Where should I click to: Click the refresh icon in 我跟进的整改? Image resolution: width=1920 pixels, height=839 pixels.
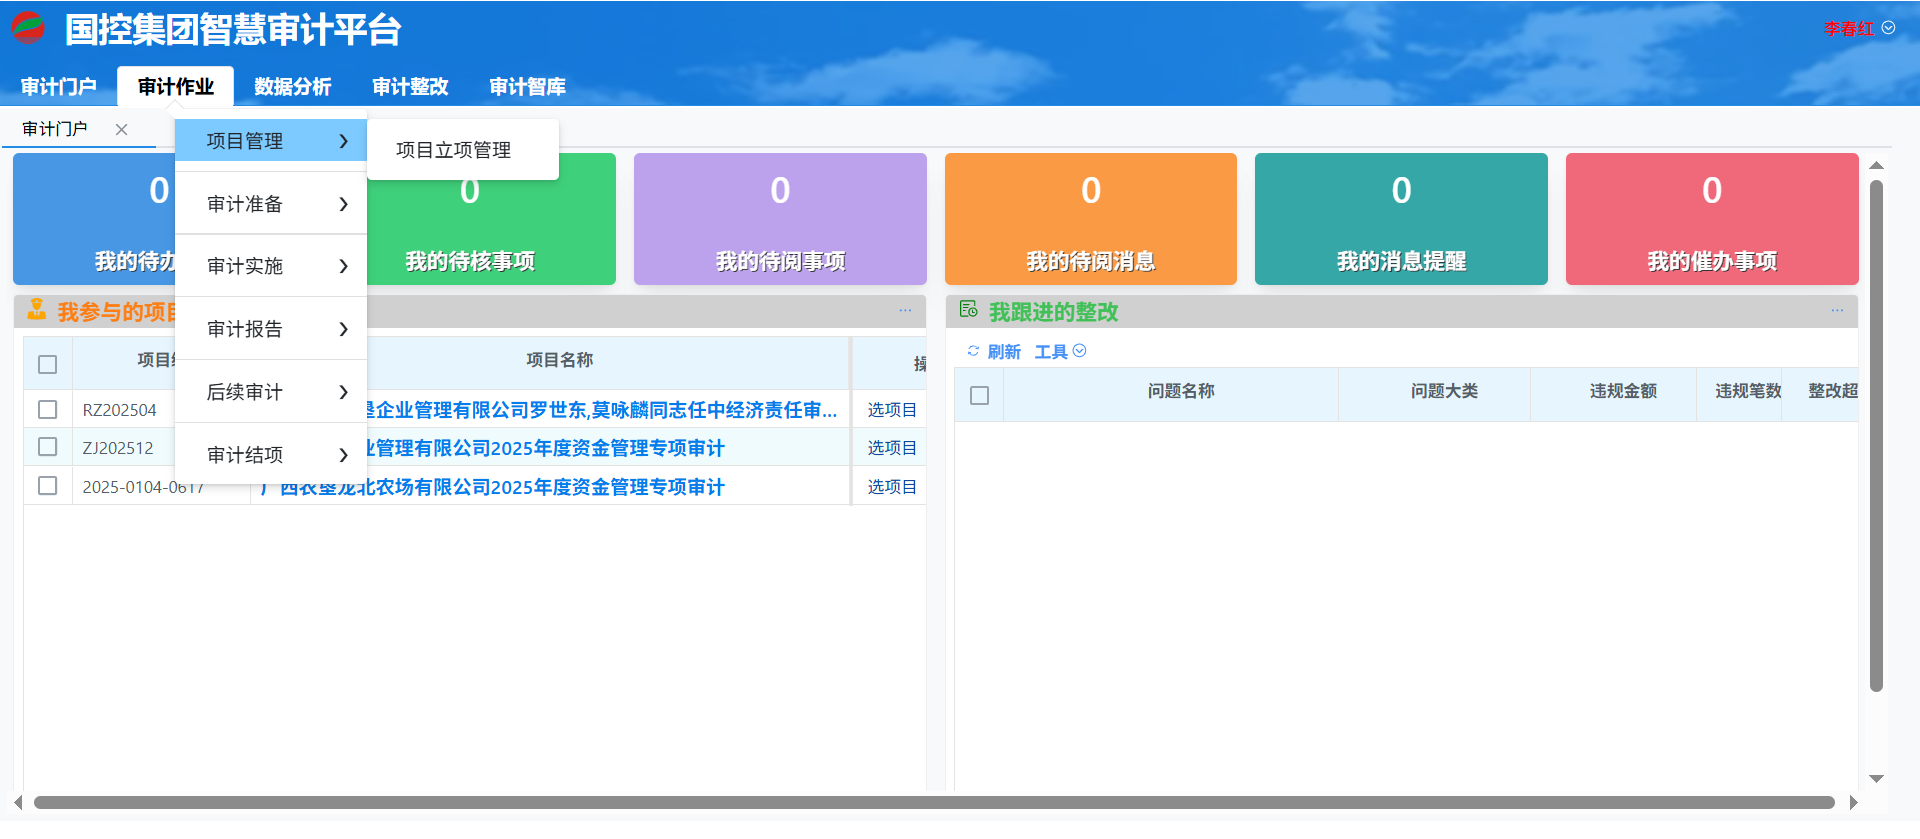click(x=973, y=351)
